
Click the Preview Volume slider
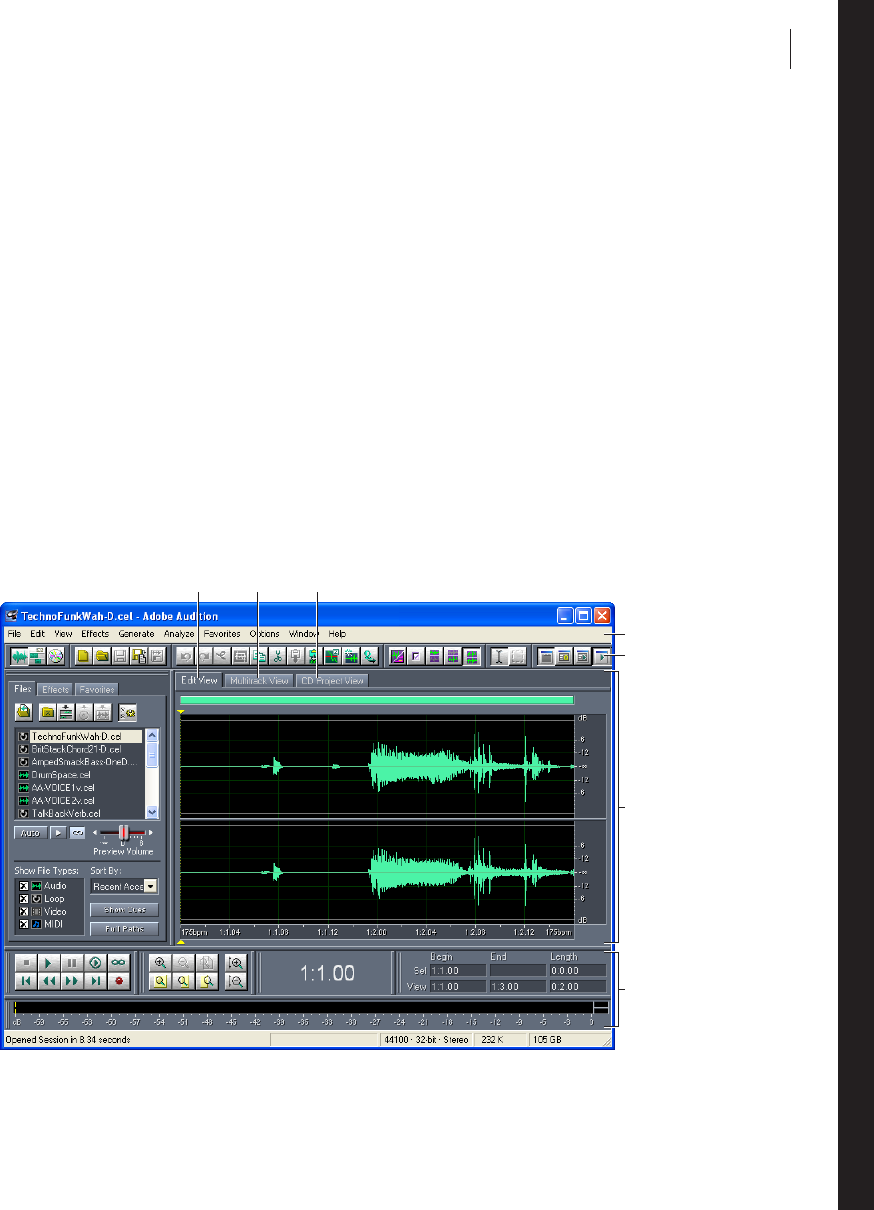pos(123,832)
